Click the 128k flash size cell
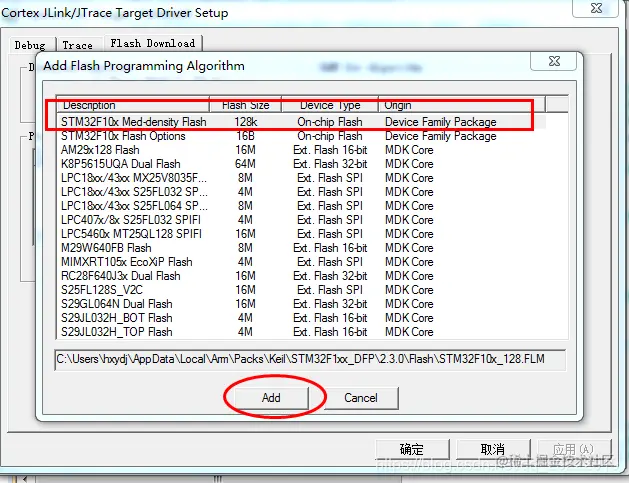629x483 pixels. tap(246, 122)
